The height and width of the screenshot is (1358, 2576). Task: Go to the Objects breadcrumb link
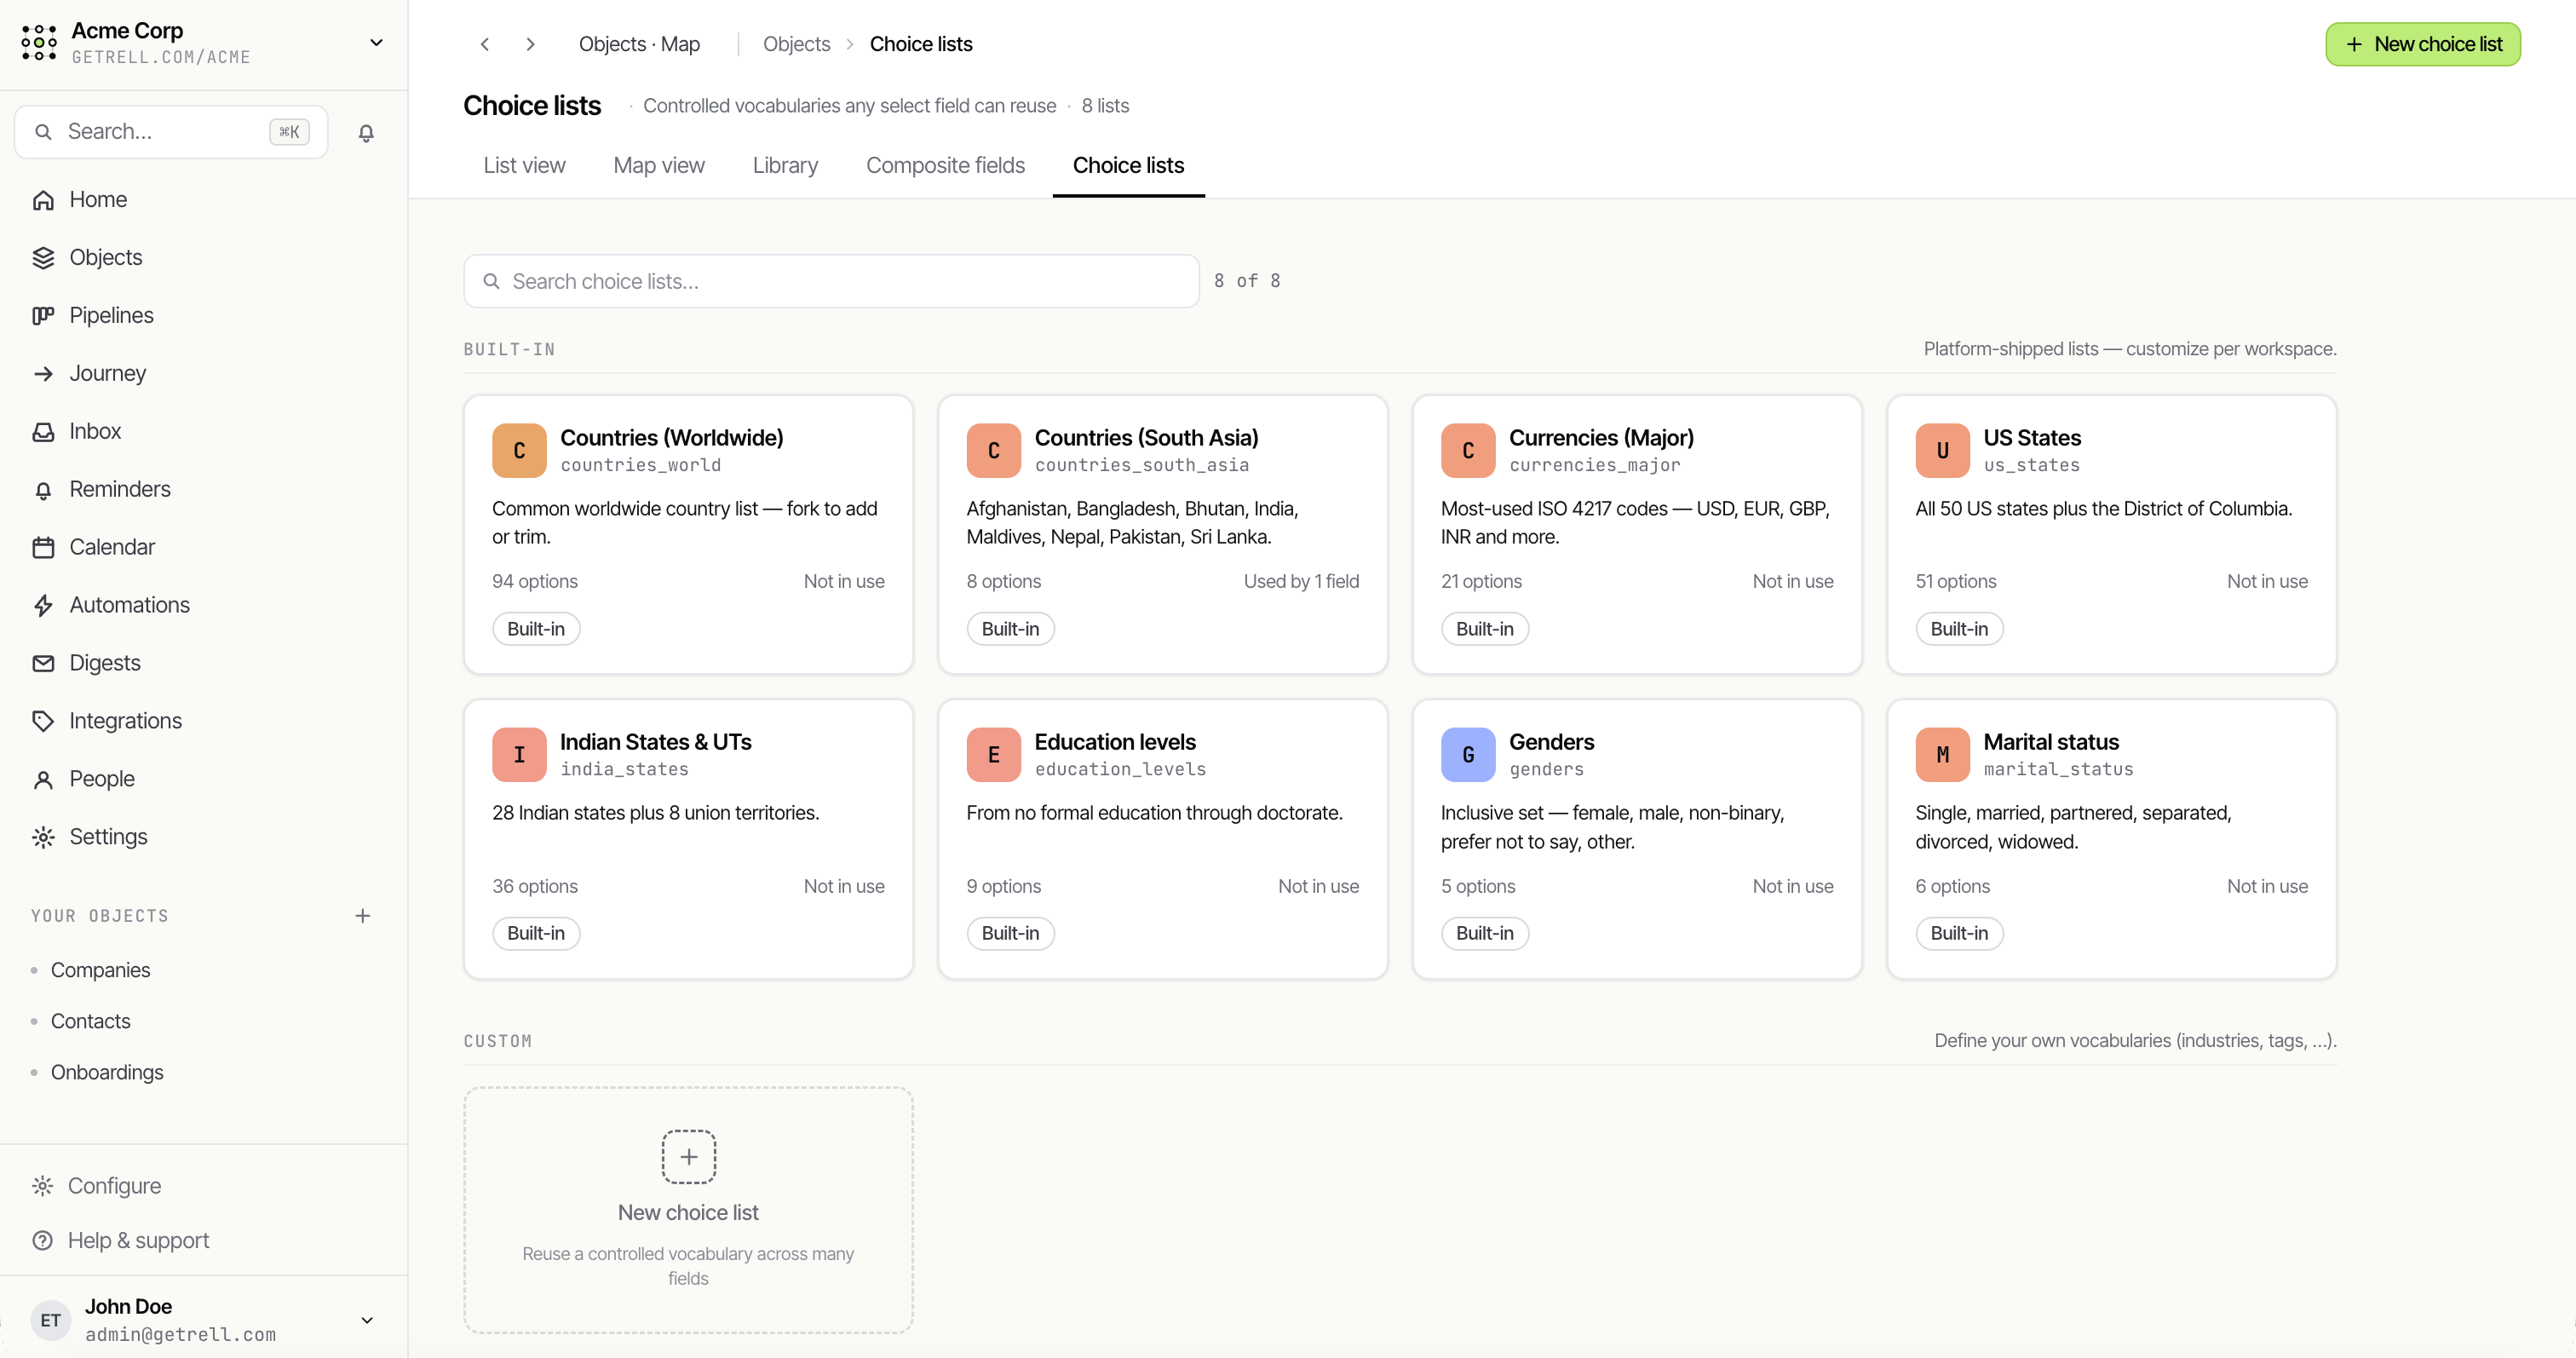click(796, 44)
